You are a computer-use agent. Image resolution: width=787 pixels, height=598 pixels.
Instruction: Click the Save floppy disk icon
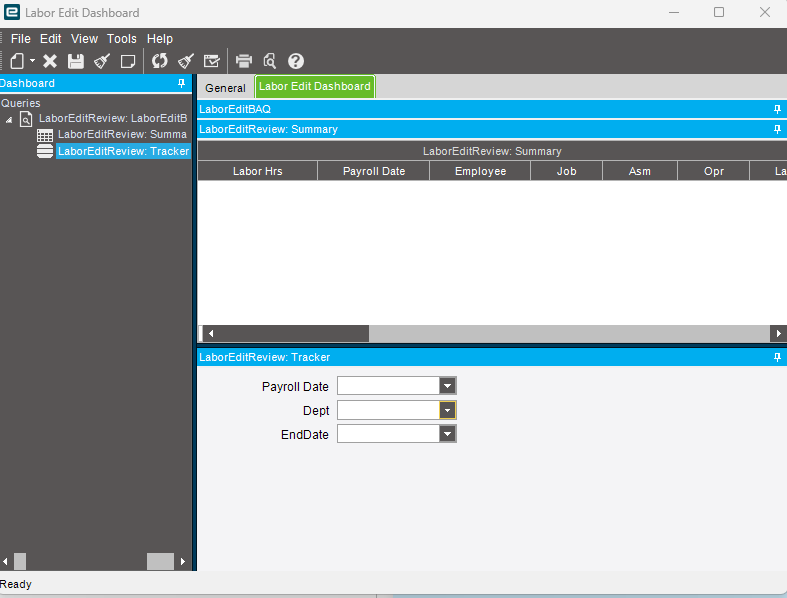(x=76, y=61)
